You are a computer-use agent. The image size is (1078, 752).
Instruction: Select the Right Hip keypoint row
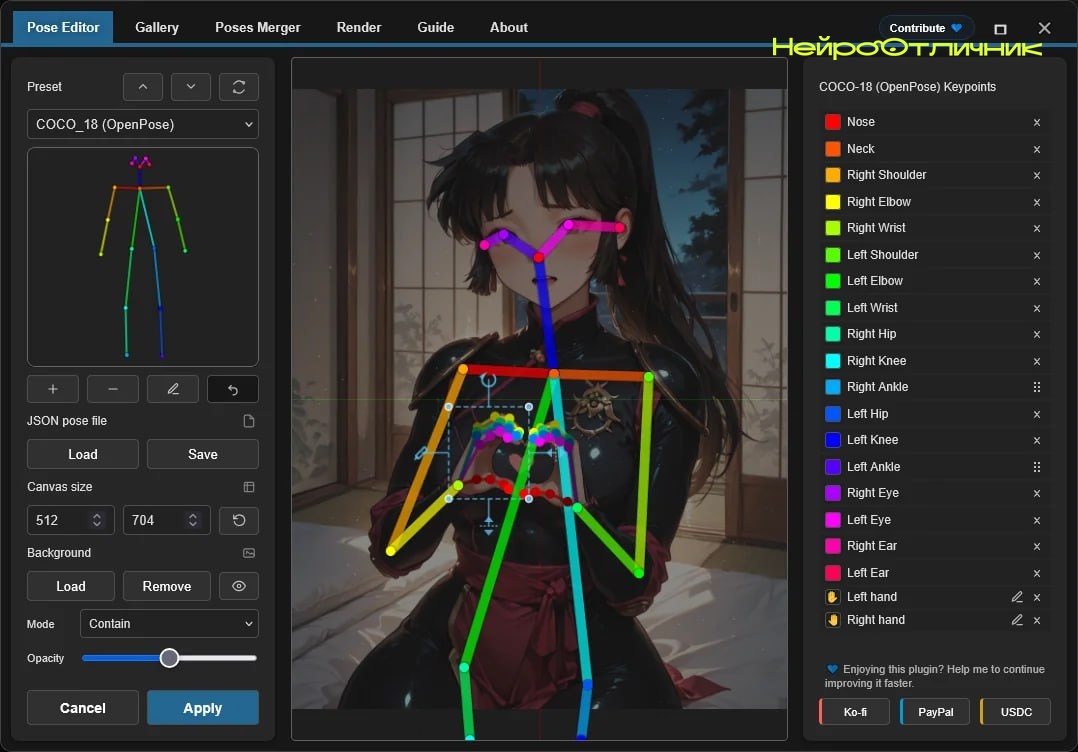(x=934, y=334)
